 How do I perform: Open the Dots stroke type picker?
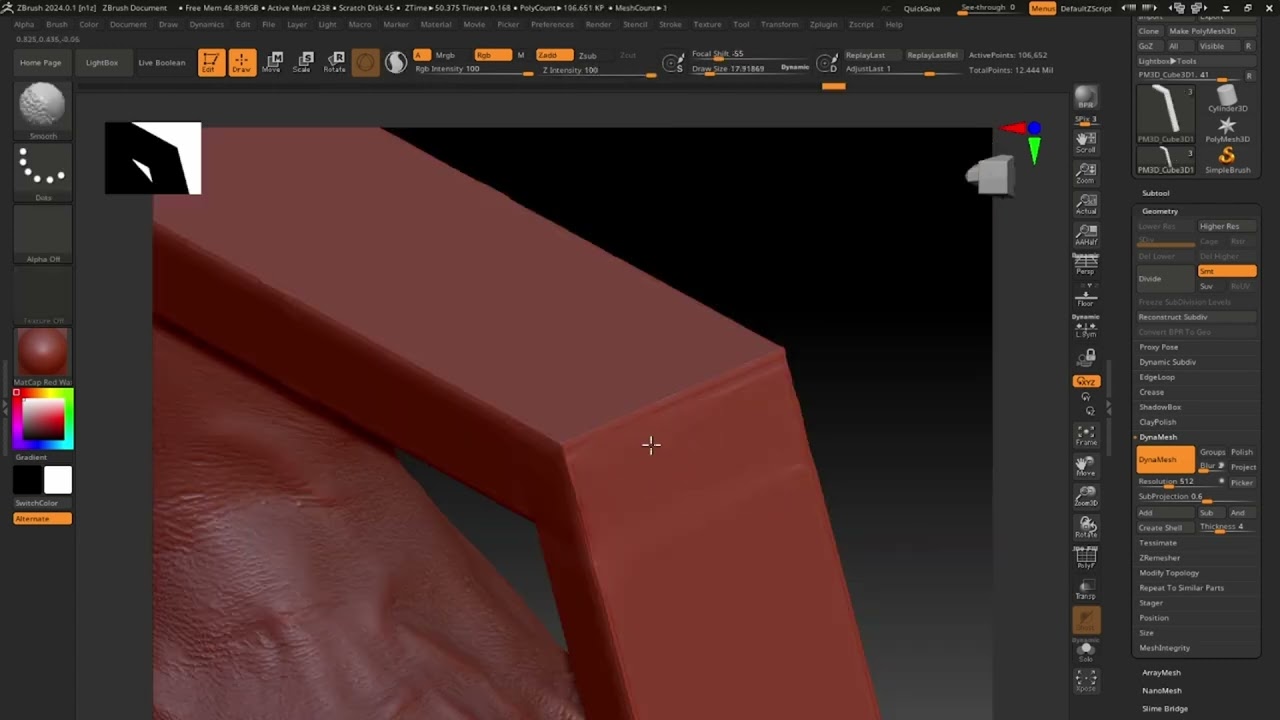tap(43, 173)
